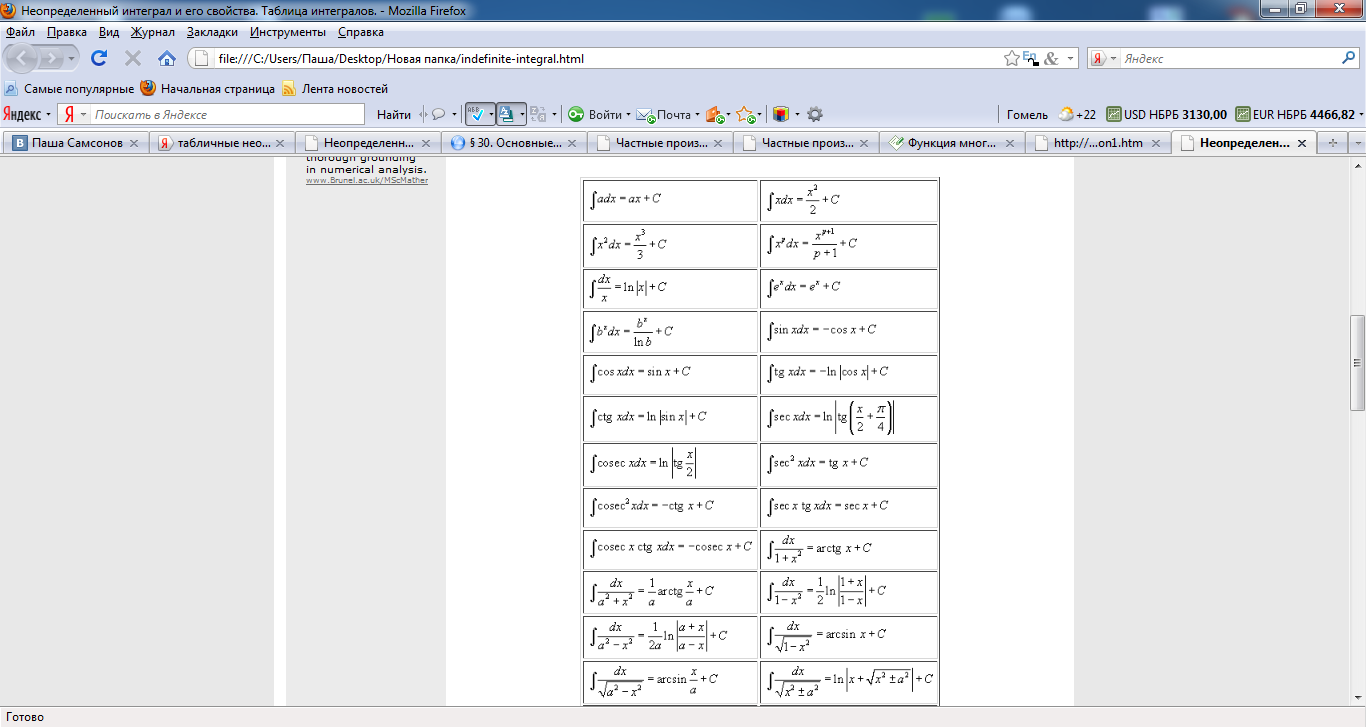Click the Почта envelope icon
This screenshot has height=728, width=1366.
pos(645,114)
